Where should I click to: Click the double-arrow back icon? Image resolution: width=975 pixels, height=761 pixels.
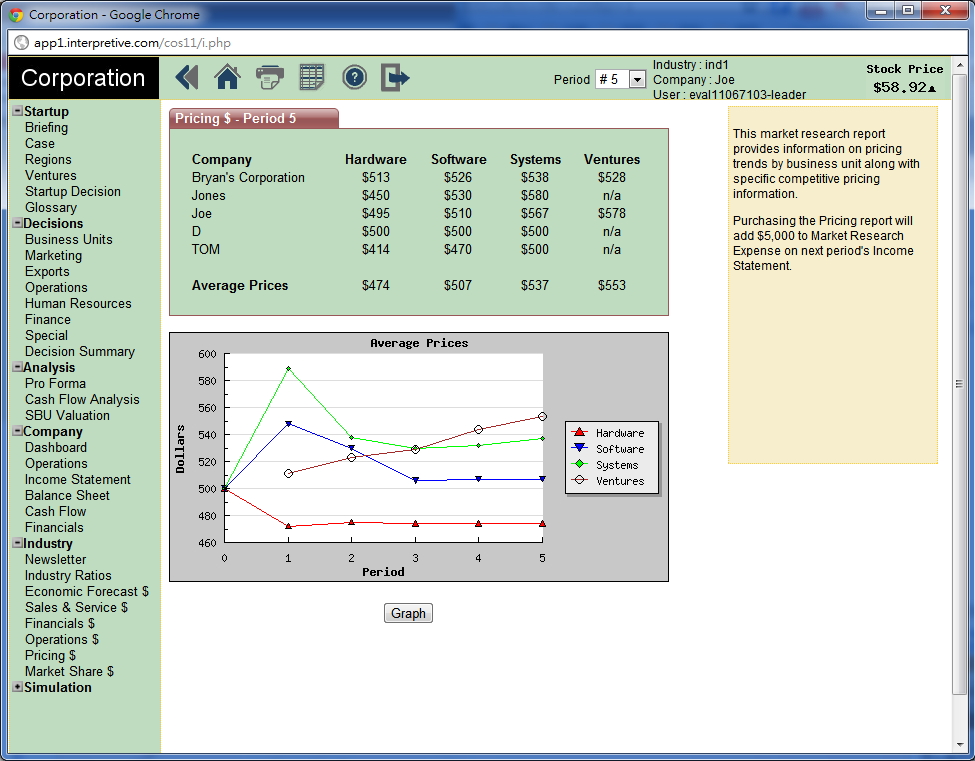click(x=187, y=78)
